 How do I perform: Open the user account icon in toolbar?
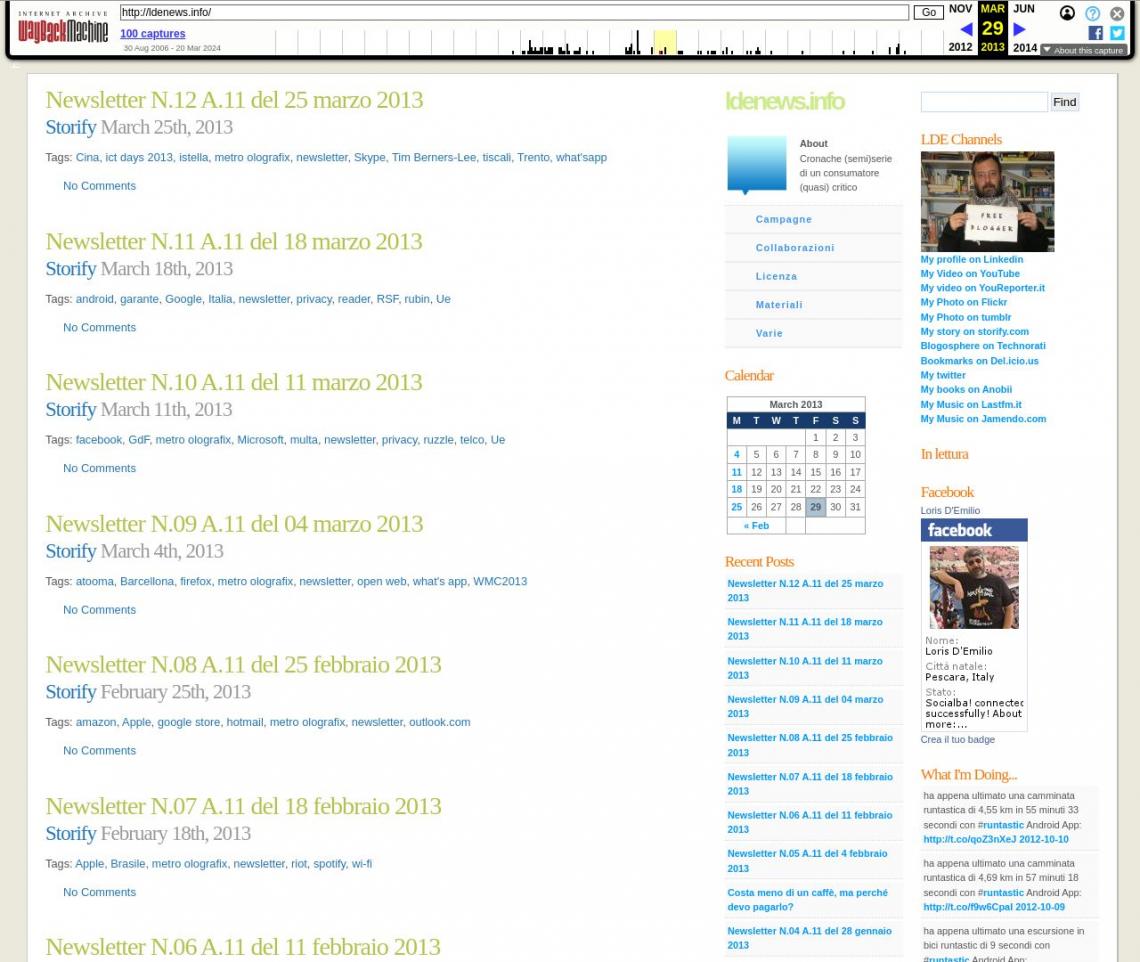[1067, 13]
